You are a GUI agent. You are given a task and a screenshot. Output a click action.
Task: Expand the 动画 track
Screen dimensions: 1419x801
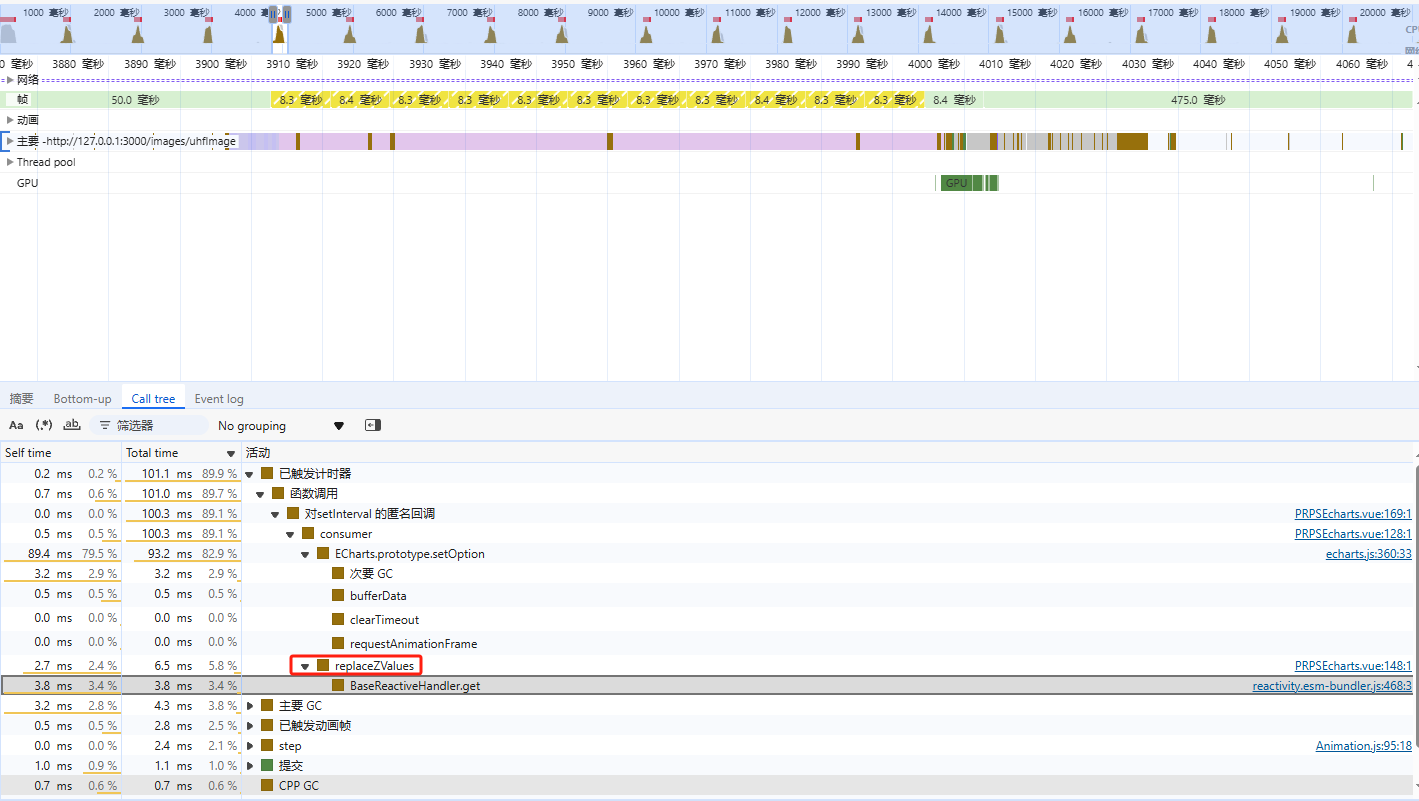10,120
